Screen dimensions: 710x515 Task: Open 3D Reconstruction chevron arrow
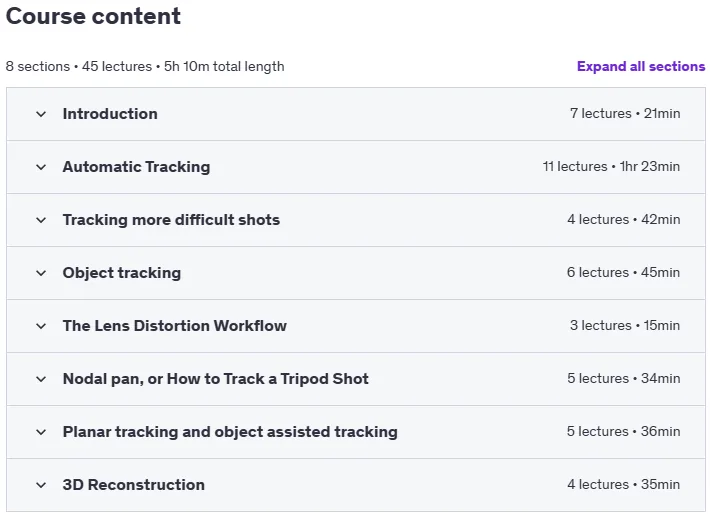point(41,485)
